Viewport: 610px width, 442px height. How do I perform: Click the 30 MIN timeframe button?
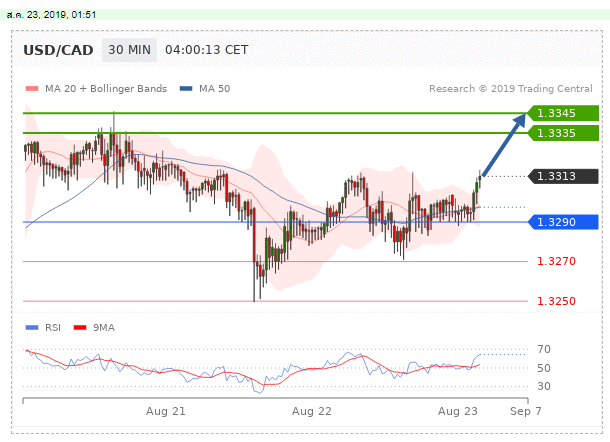click(x=129, y=50)
